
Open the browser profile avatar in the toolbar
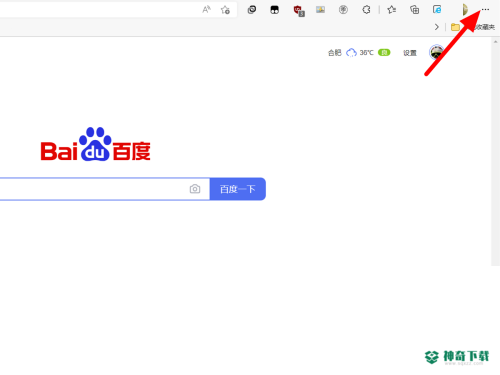(465, 10)
